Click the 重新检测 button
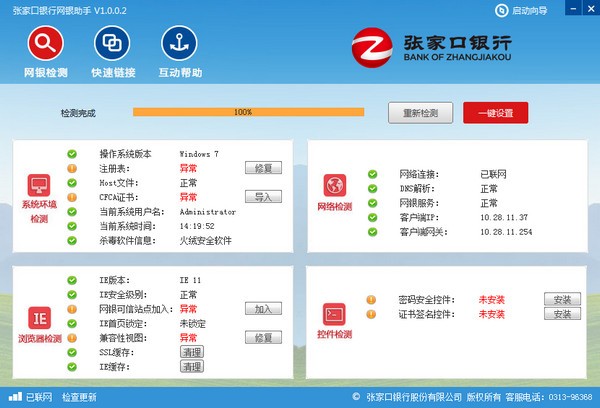600x408 pixels. (x=421, y=113)
